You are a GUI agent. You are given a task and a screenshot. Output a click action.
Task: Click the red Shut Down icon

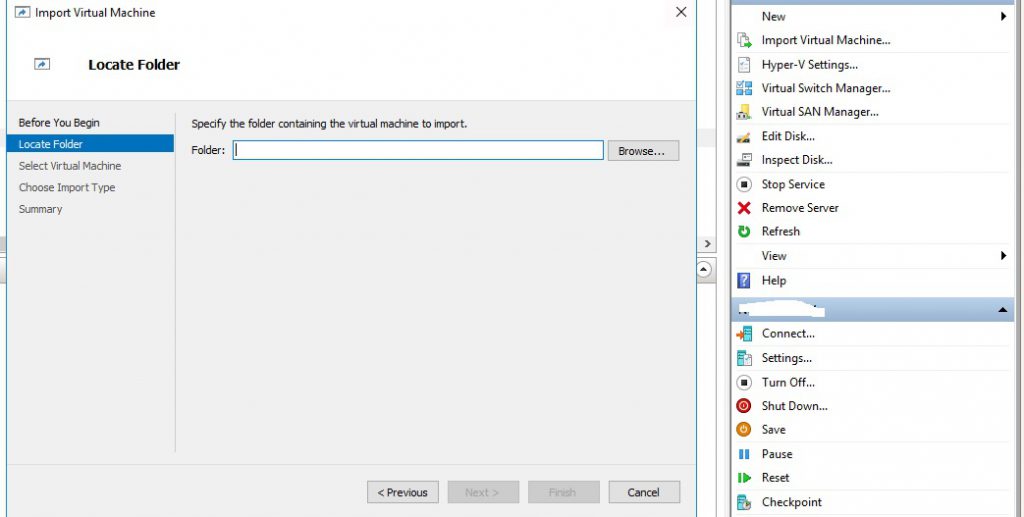coord(744,406)
